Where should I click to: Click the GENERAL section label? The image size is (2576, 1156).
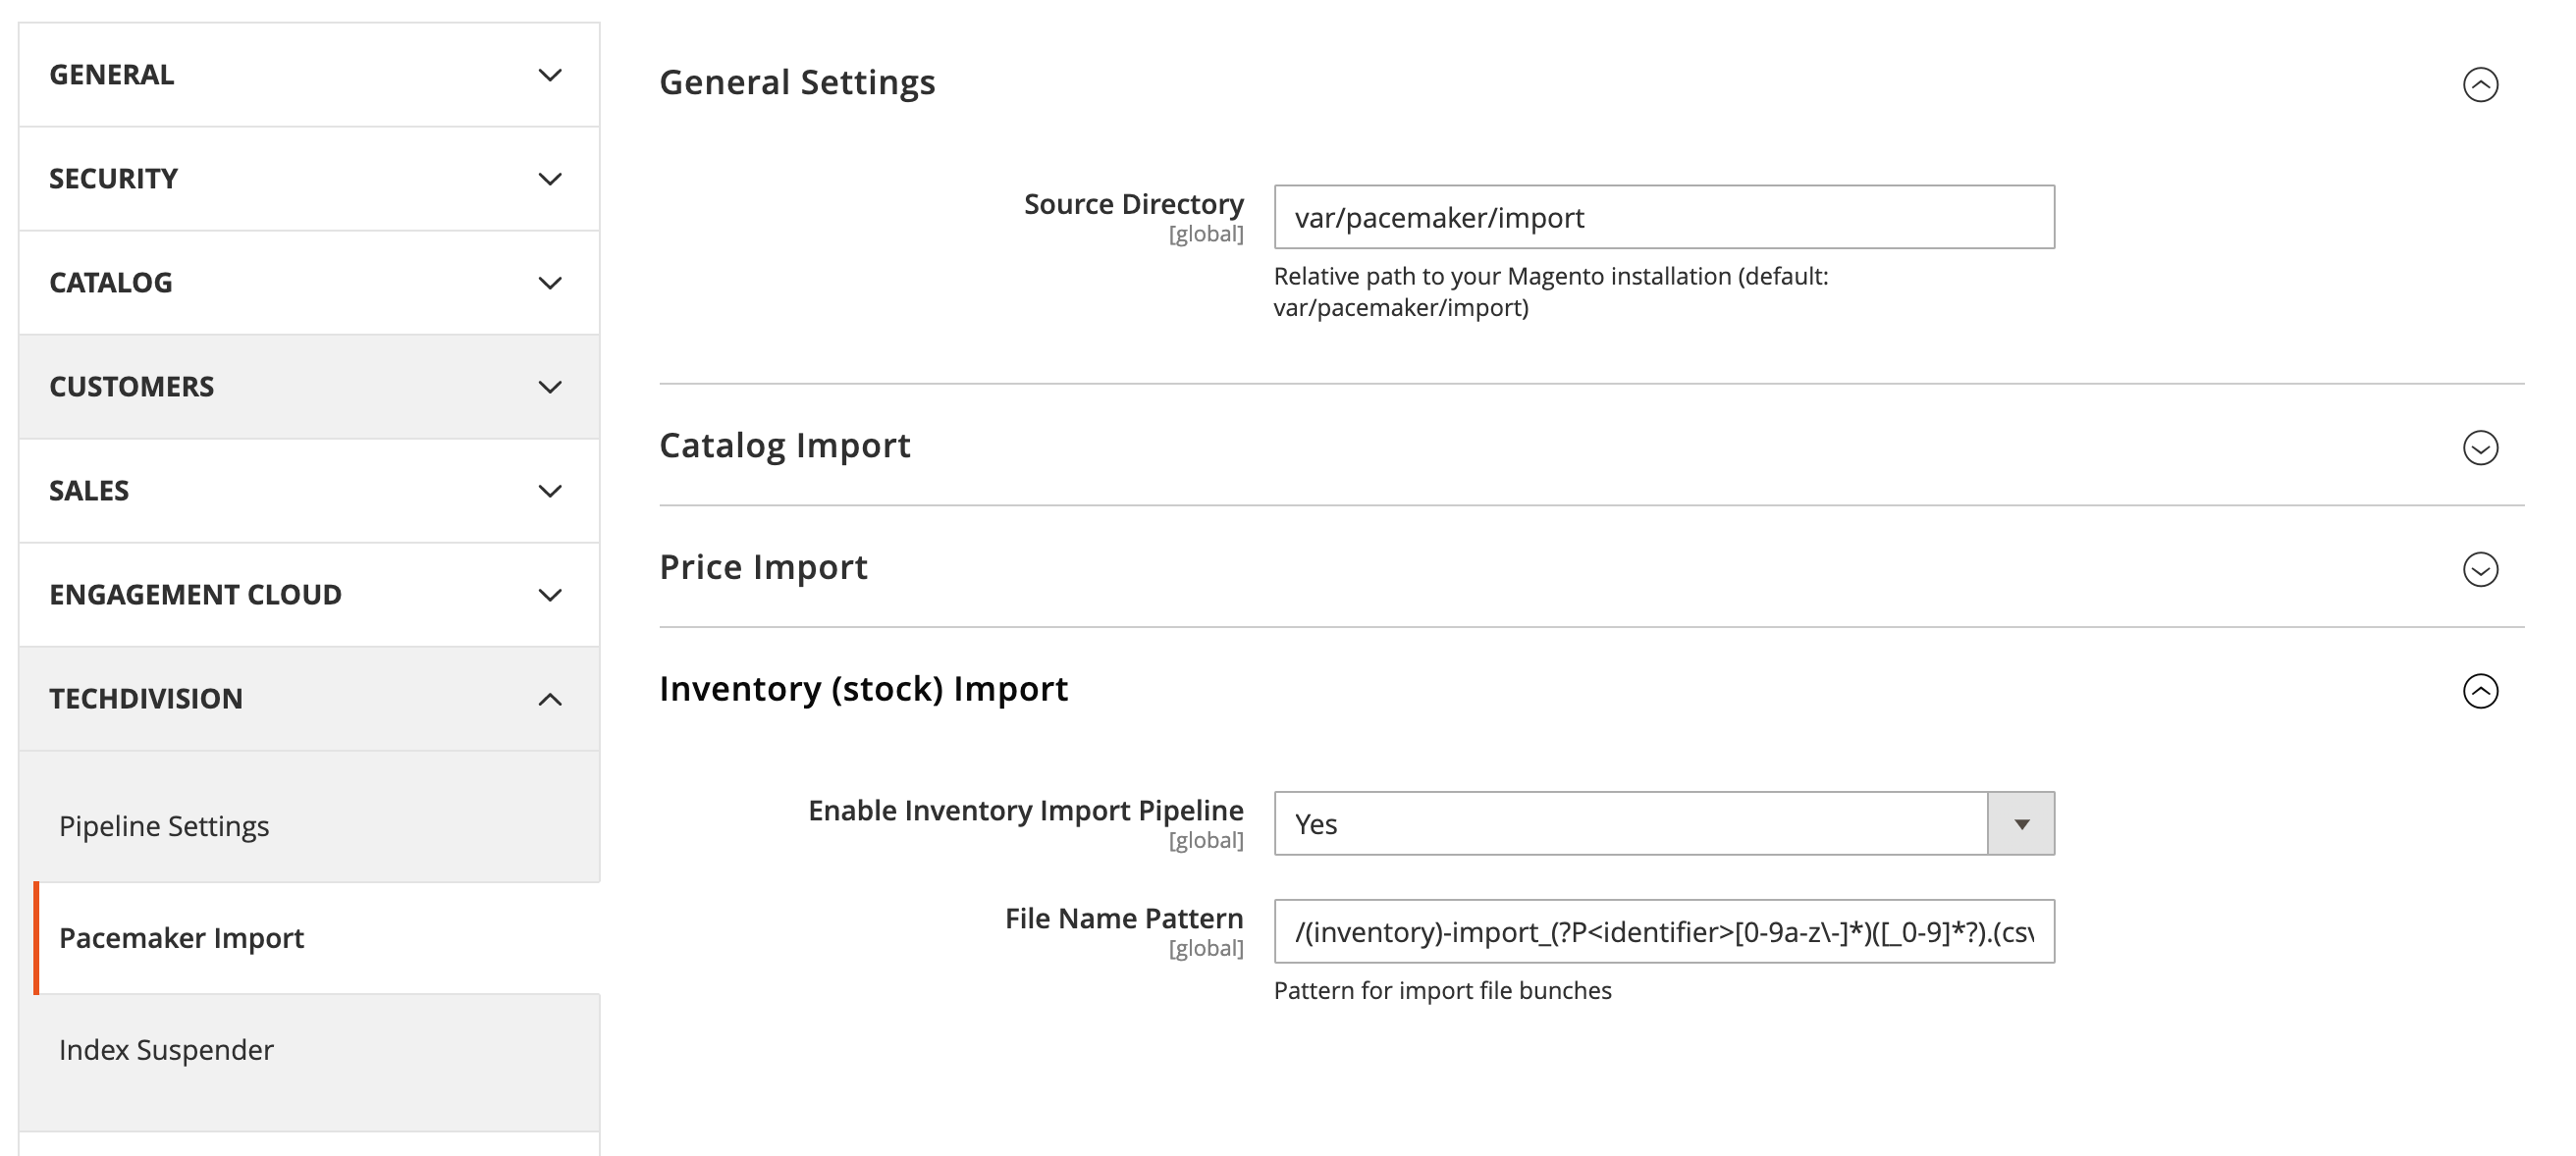click(111, 75)
